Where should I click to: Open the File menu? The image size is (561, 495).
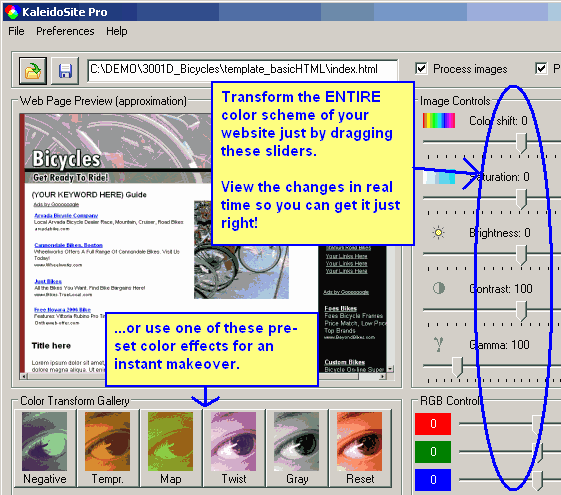pyautogui.click(x=16, y=31)
